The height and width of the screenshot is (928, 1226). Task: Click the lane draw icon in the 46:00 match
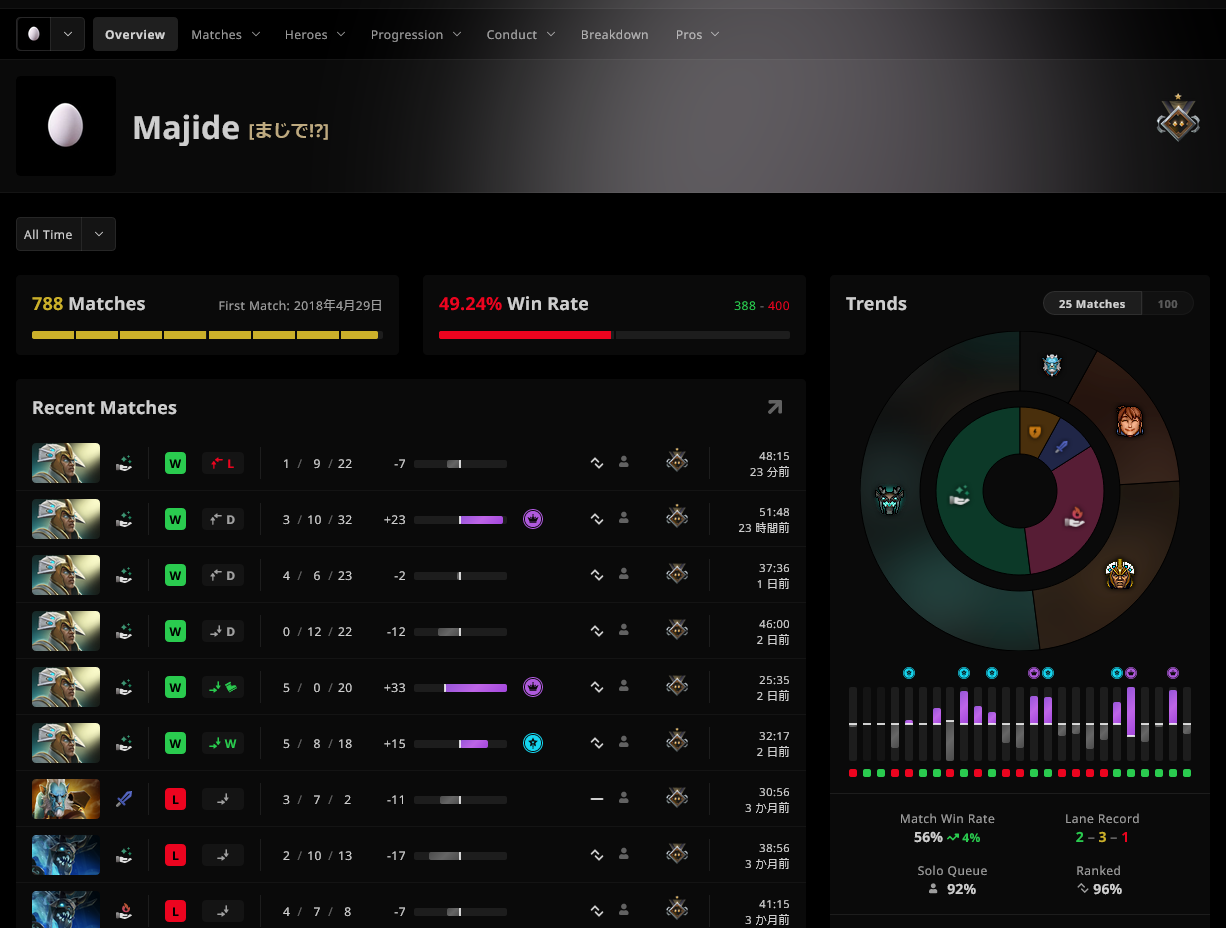tap(223, 631)
